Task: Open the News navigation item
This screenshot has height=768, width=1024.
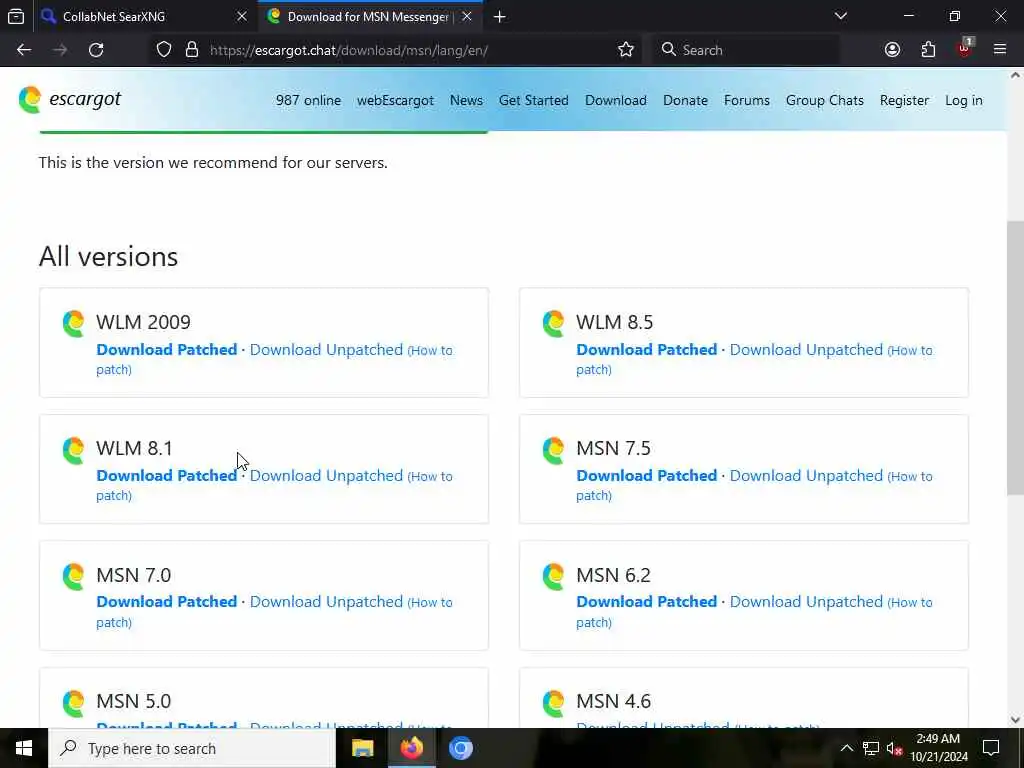Action: 466,101
